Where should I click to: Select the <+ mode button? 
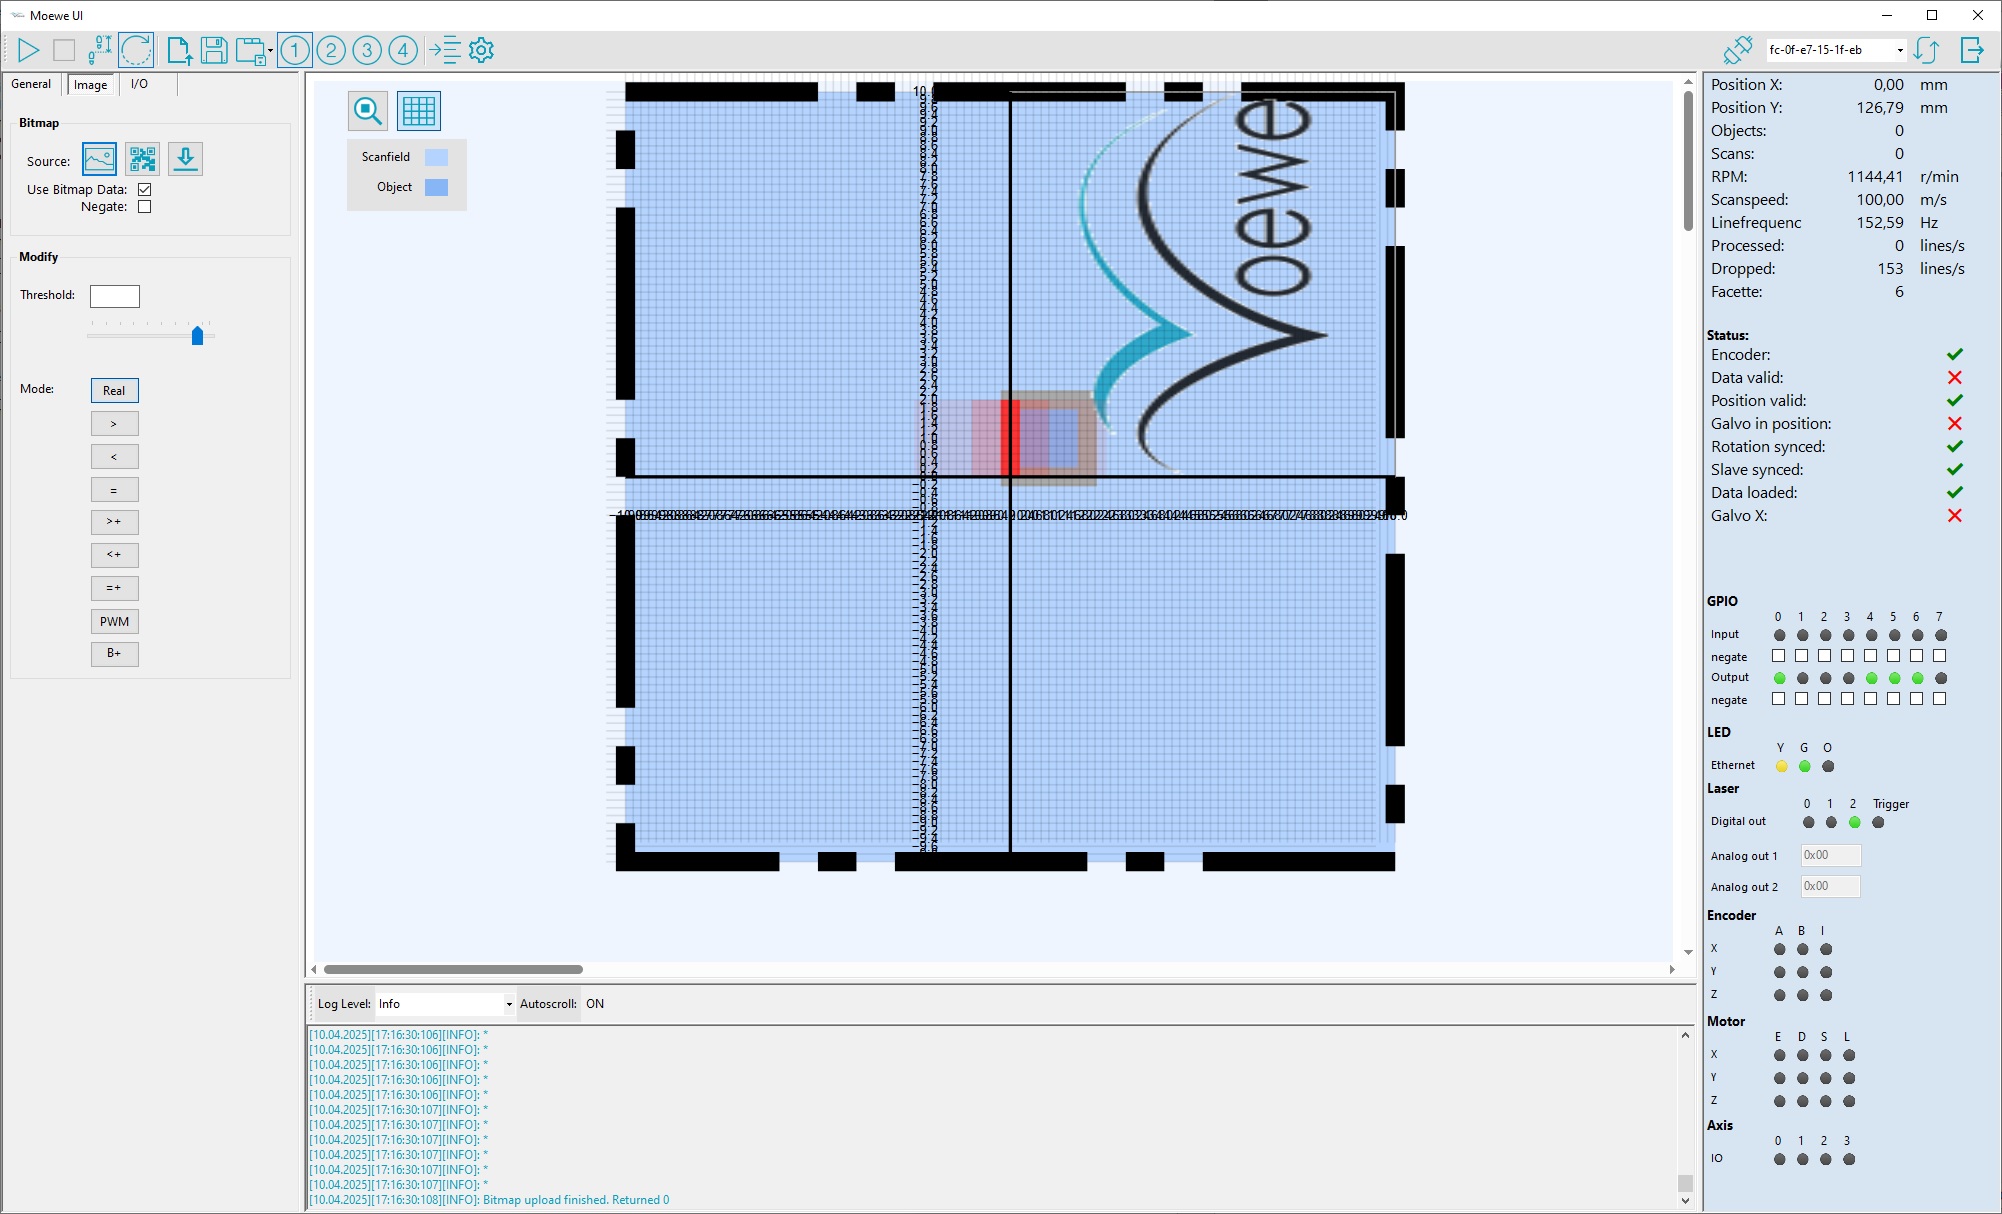tap(114, 555)
